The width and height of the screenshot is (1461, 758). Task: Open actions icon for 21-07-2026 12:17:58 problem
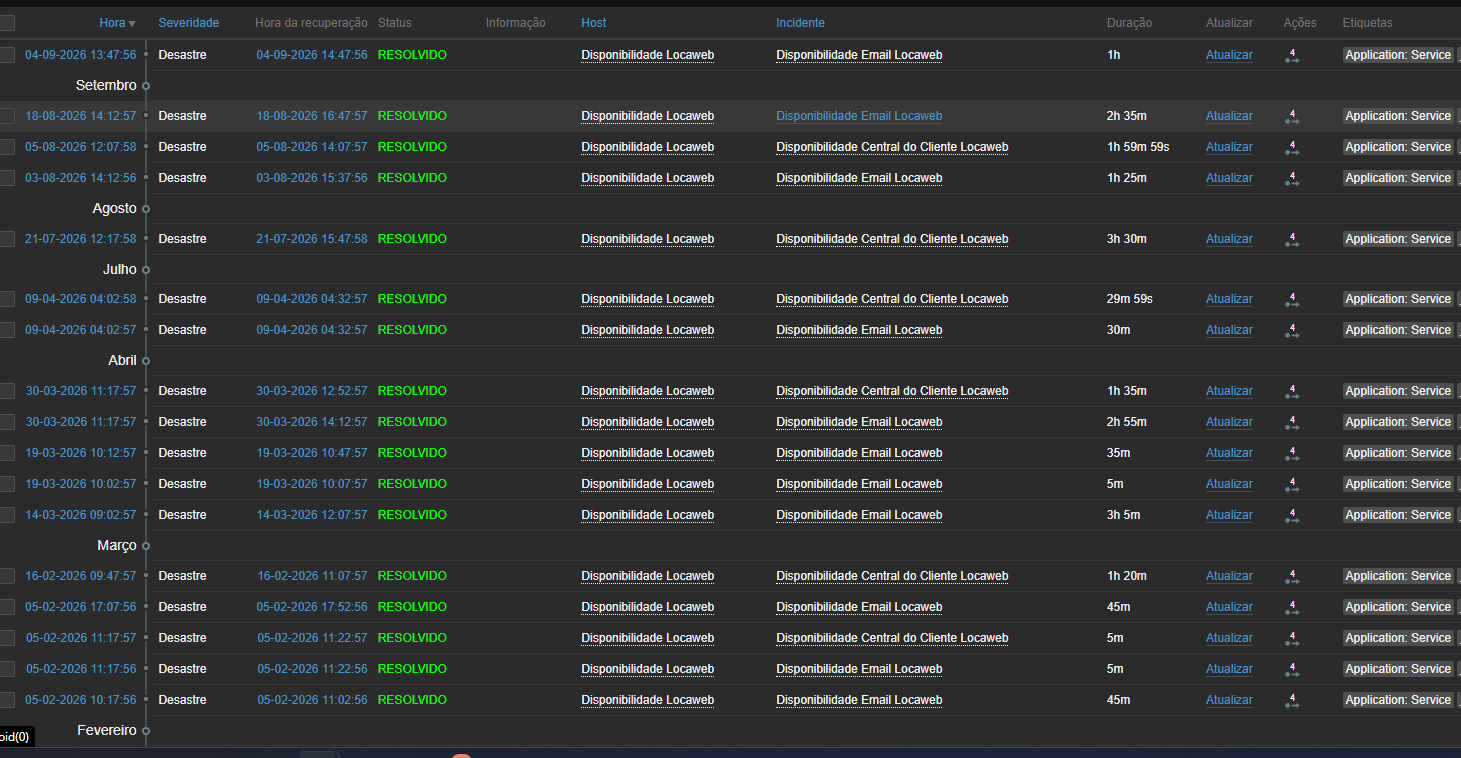(x=1291, y=240)
